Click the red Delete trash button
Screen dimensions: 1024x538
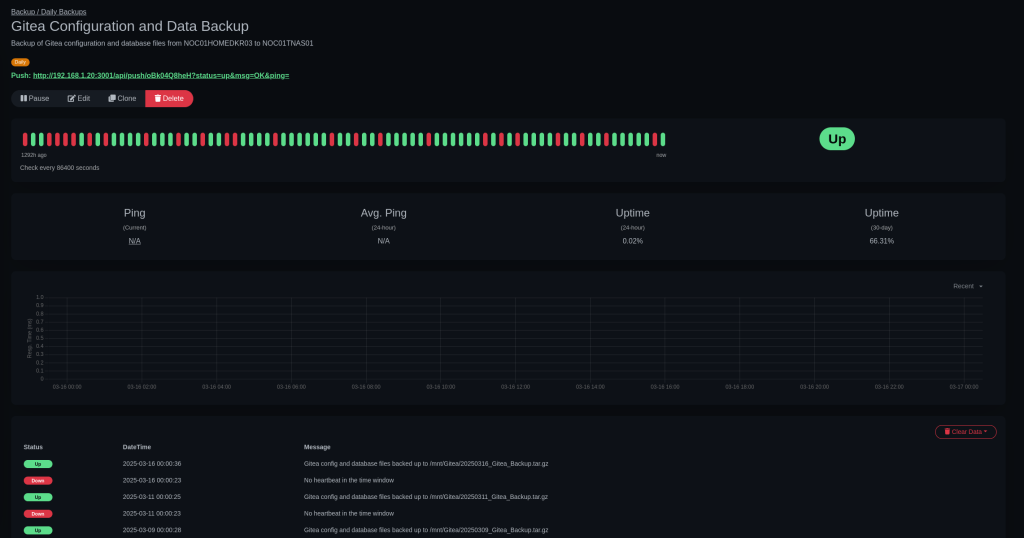tap(169, 98)
